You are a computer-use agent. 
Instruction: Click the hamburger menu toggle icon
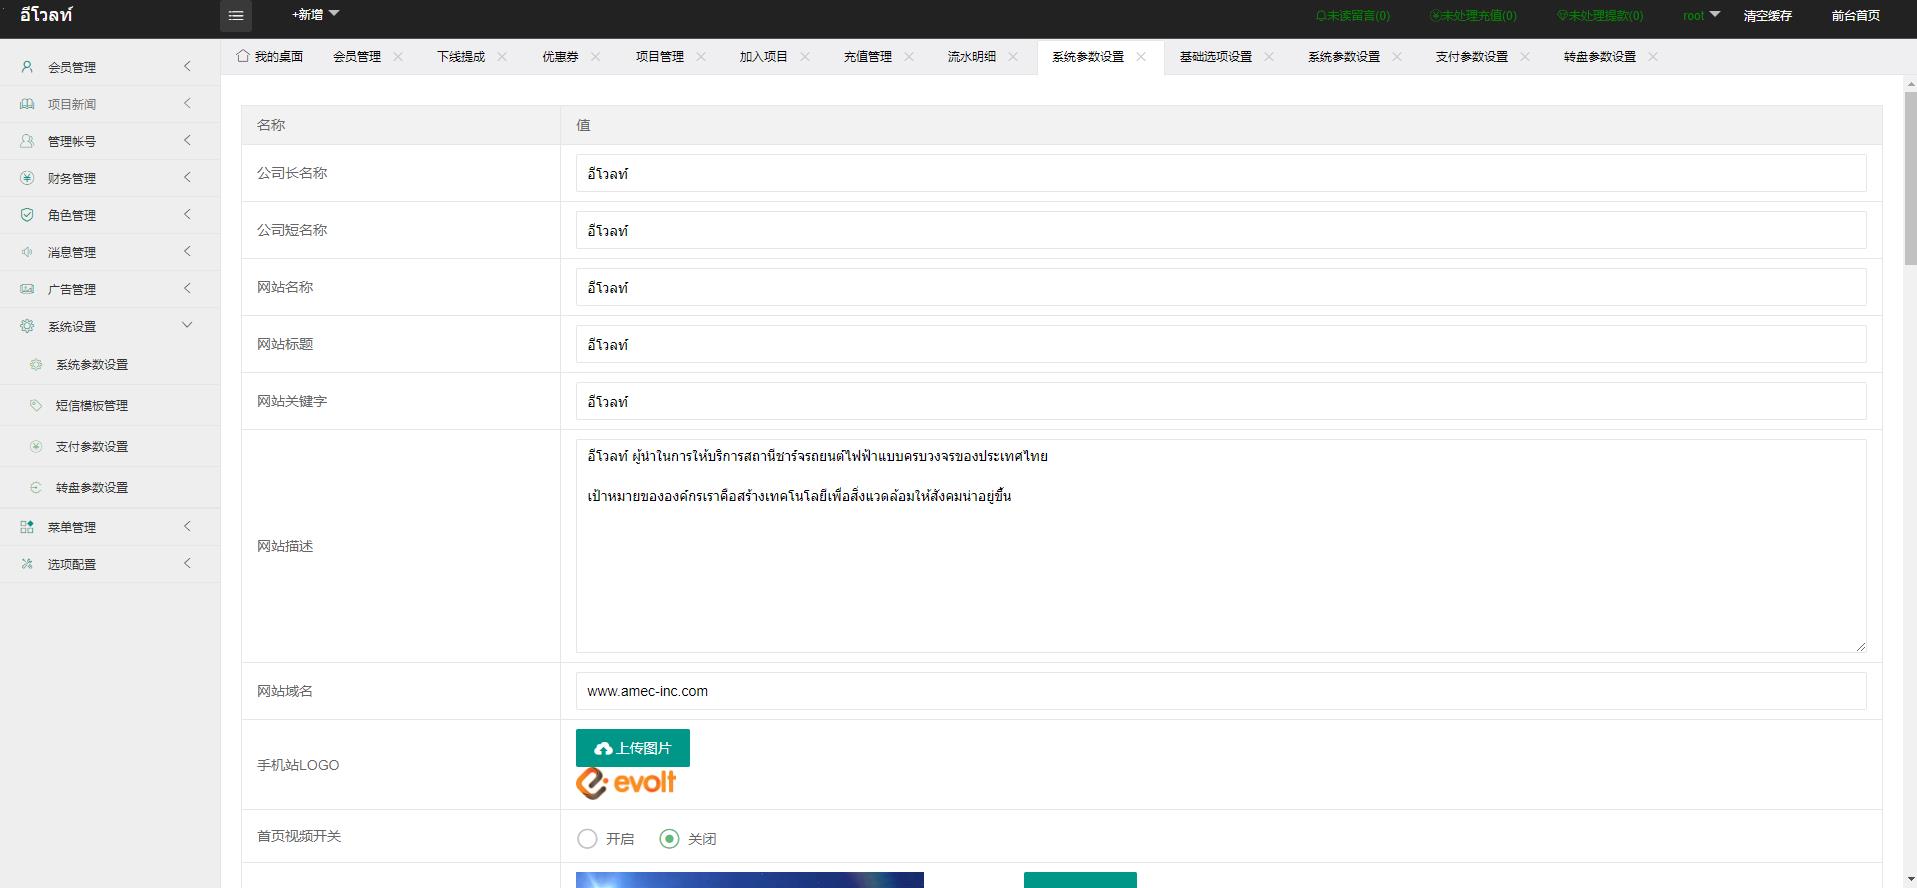(236, 15)
